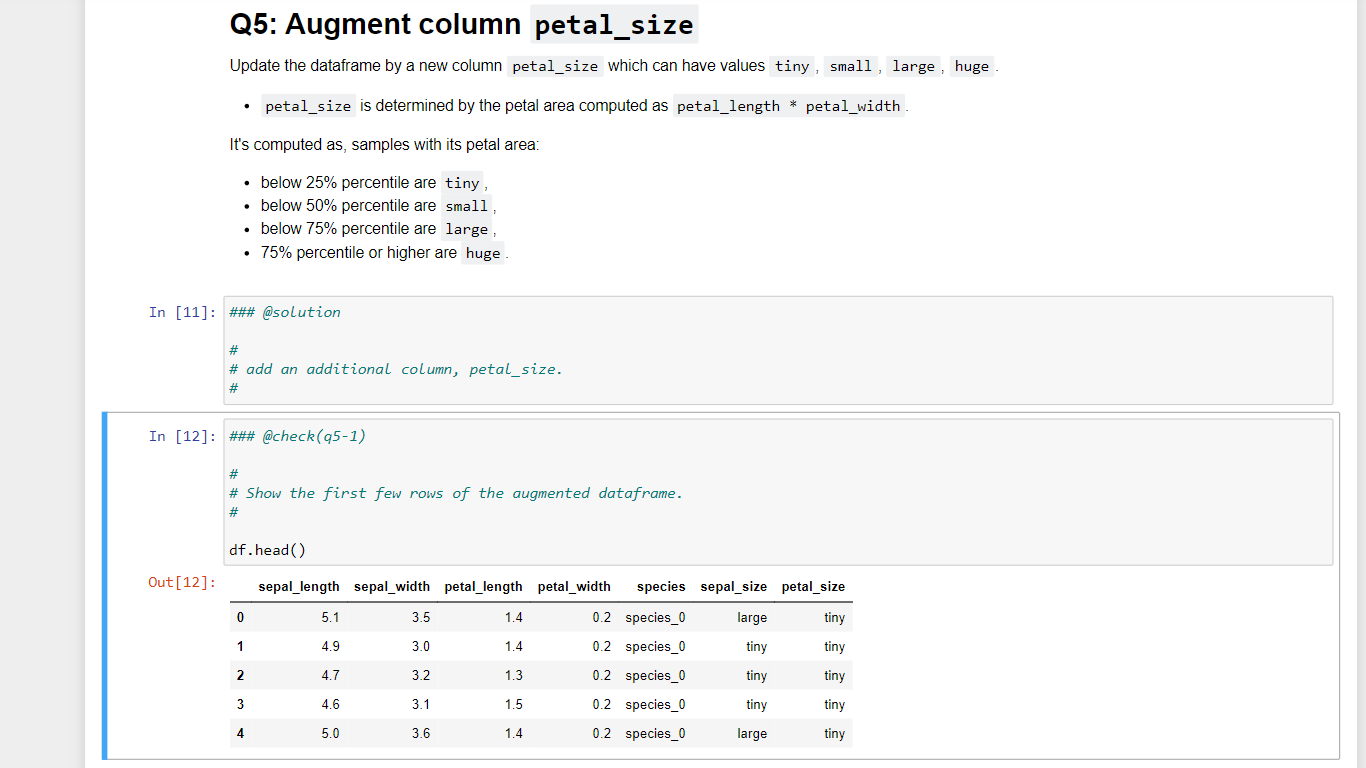Click the huge inline code label
This screenshot has height=768, width=1366.
(x=971, y=66)
